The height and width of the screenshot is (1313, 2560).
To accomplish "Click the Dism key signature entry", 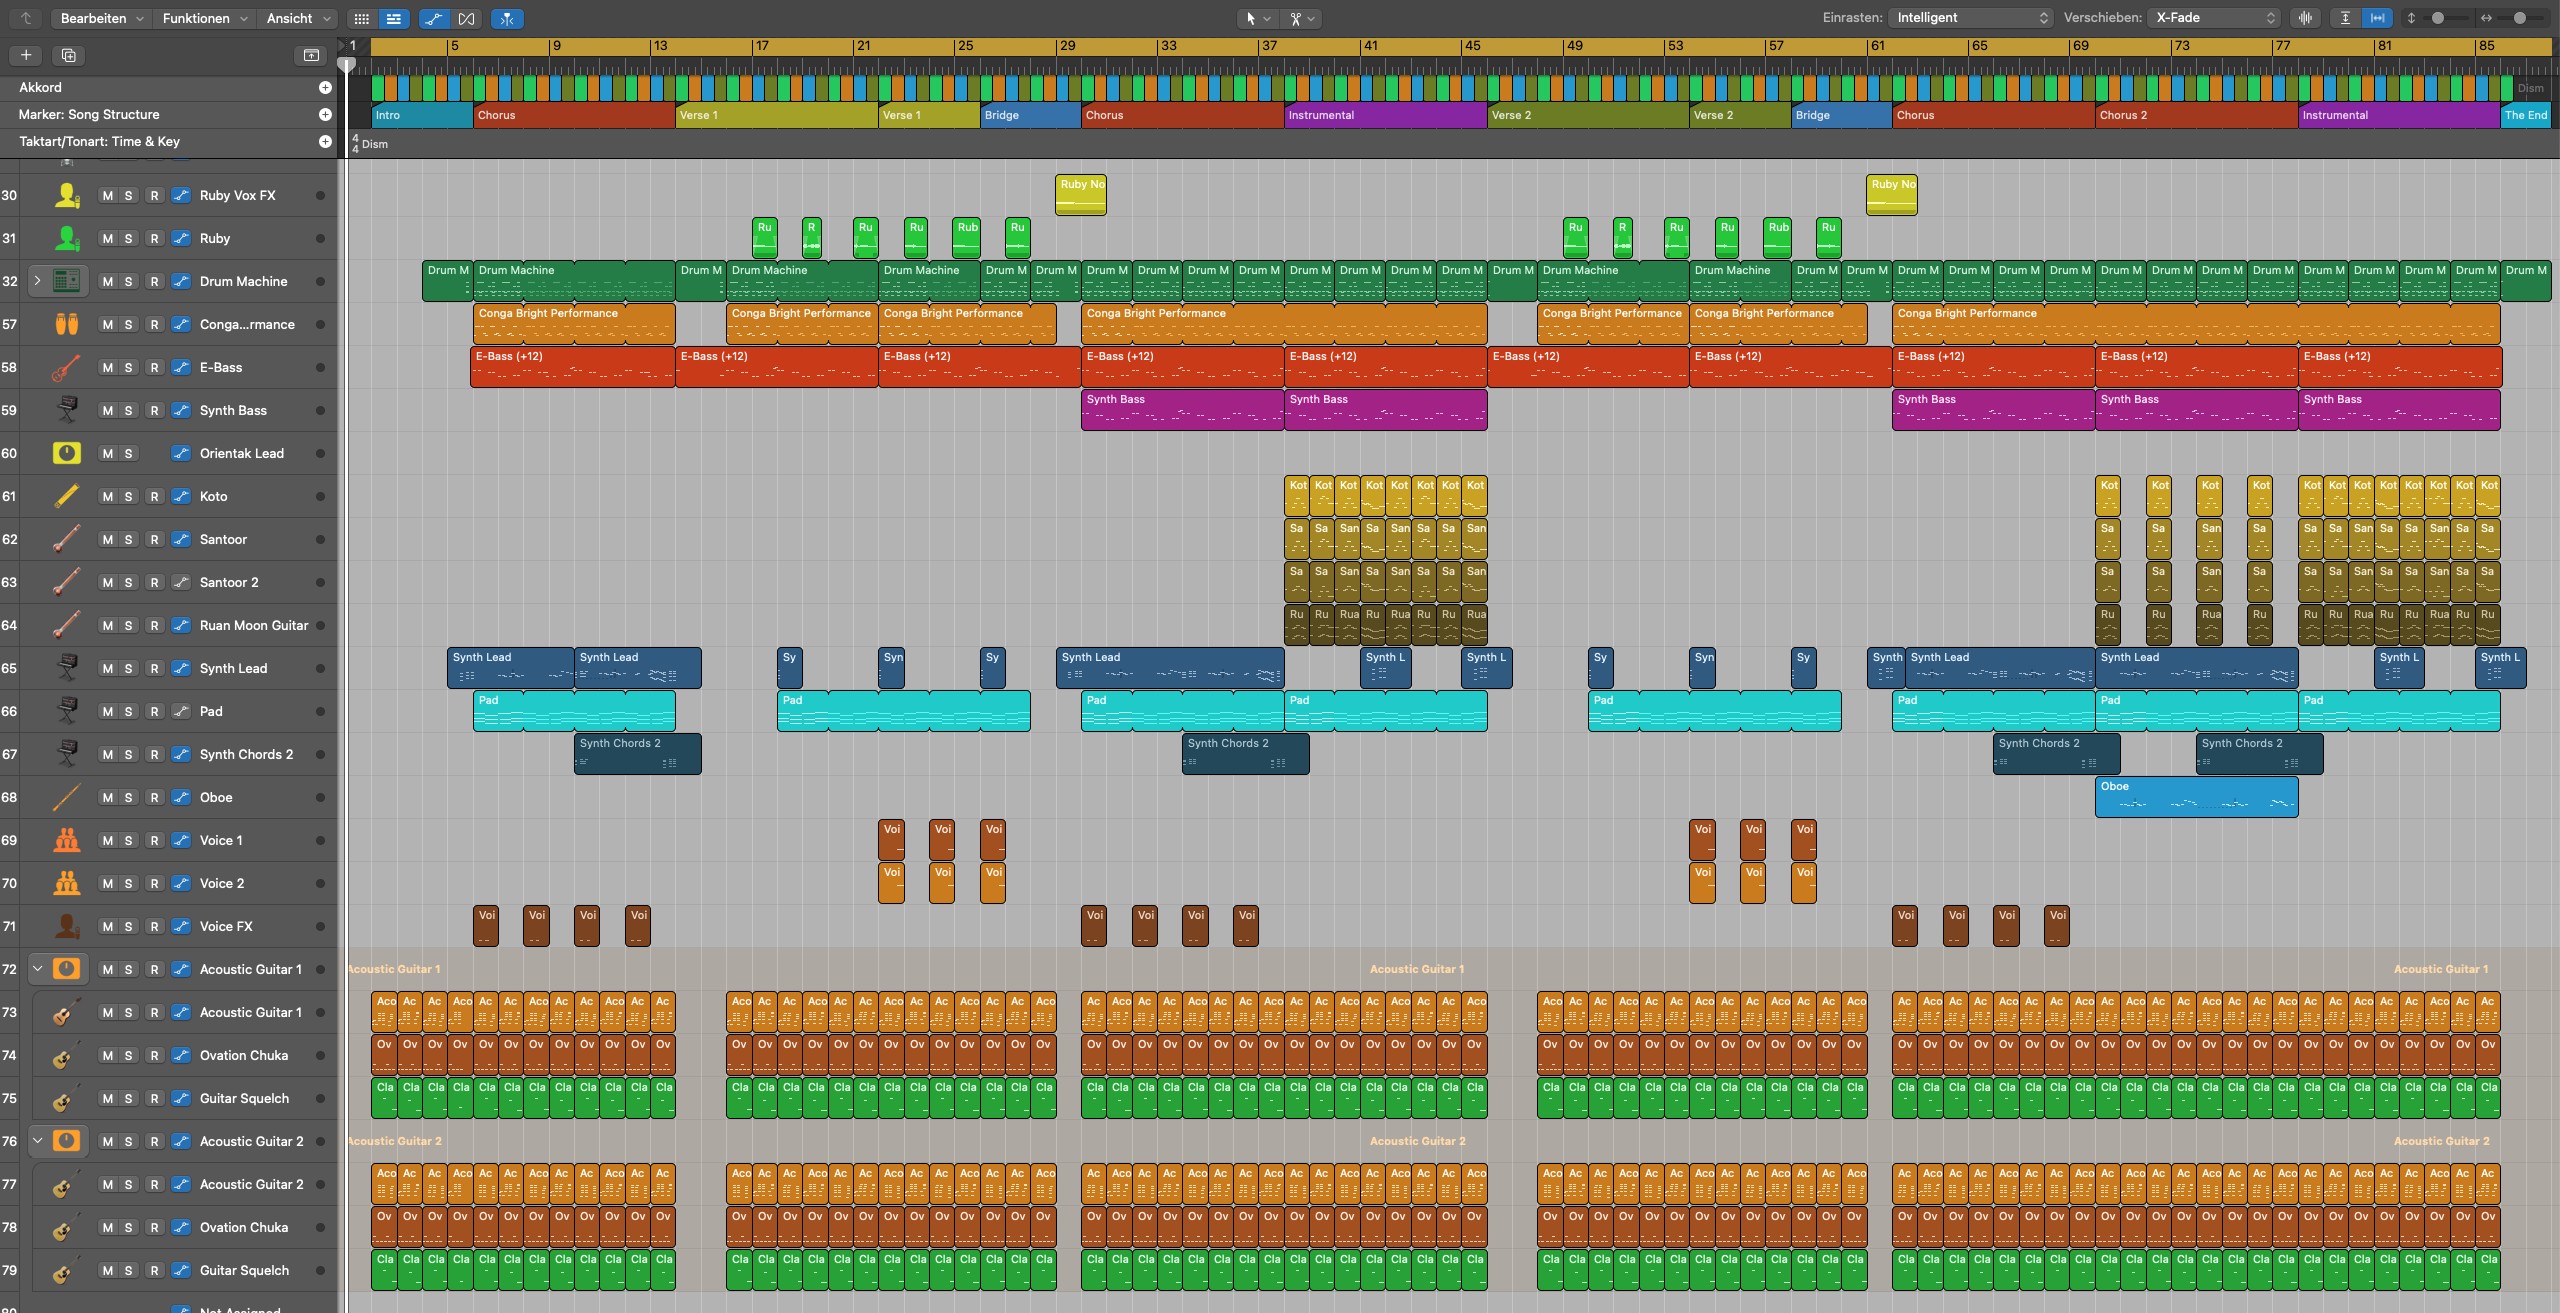I will pyautogui.click(x=375, y=144).
